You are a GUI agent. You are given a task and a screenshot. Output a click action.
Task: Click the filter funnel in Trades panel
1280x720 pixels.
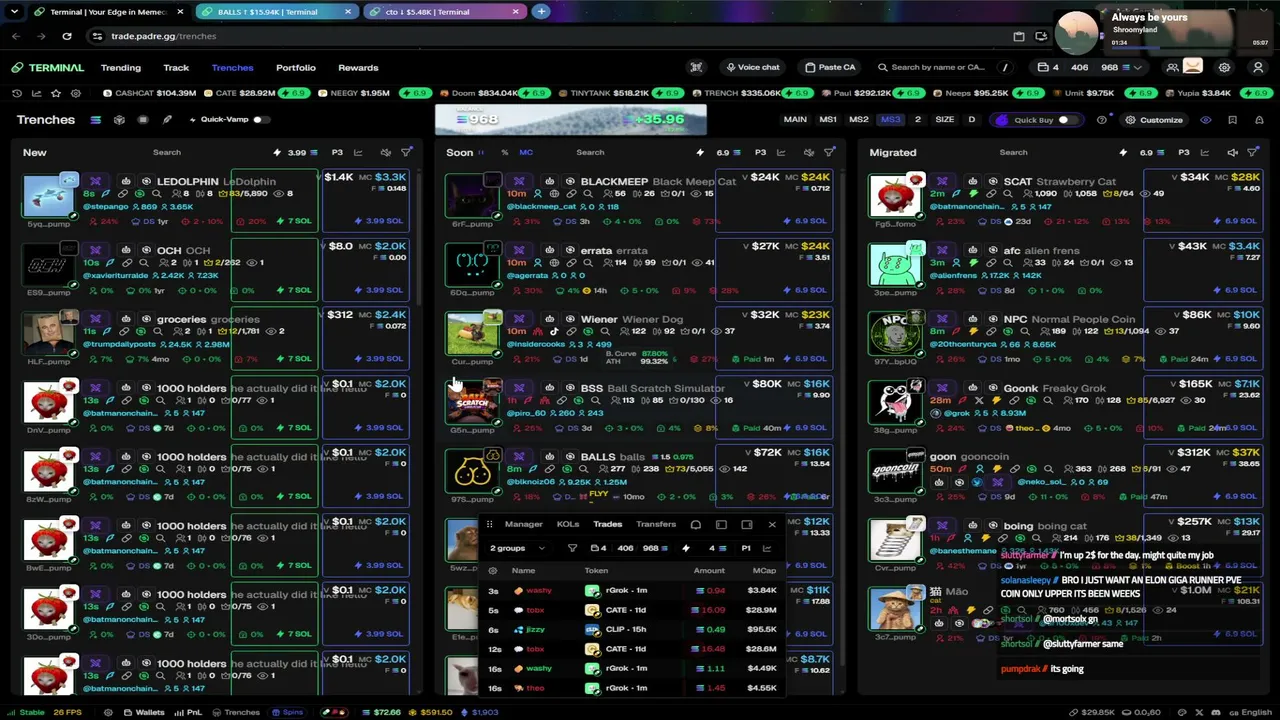click(572, 548)
